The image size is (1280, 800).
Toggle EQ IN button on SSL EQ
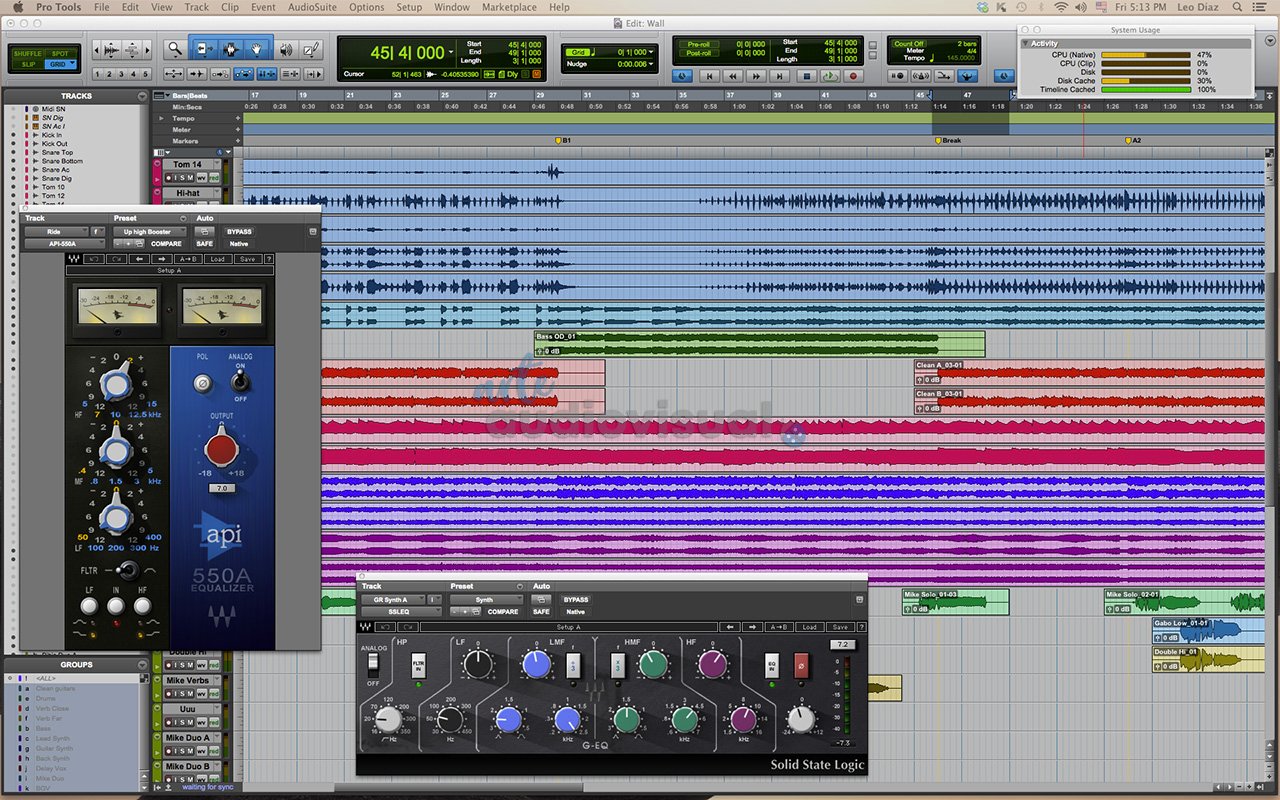[x=771, y=666]
